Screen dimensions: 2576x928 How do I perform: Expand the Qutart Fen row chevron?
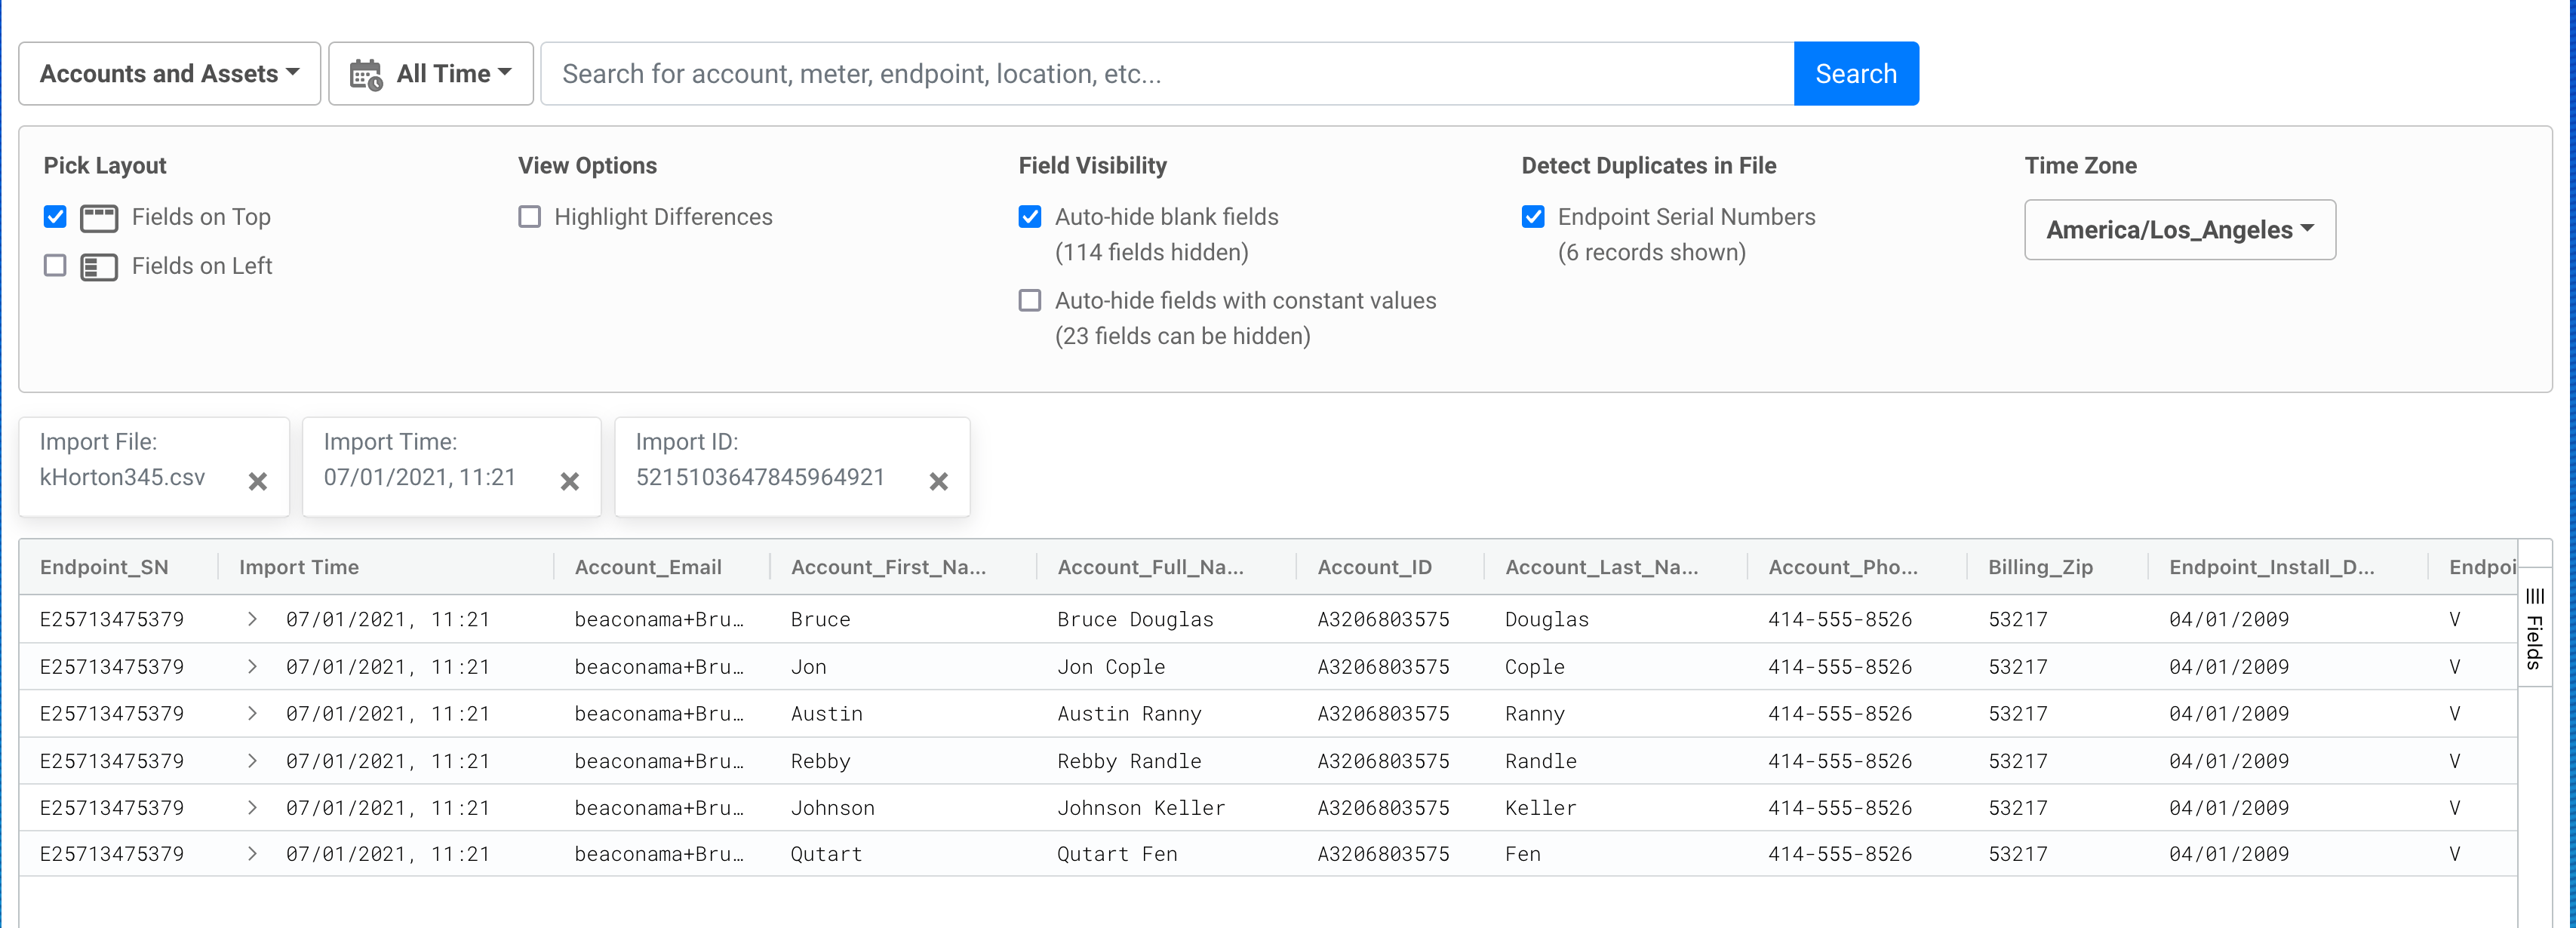tap(252, 854)
